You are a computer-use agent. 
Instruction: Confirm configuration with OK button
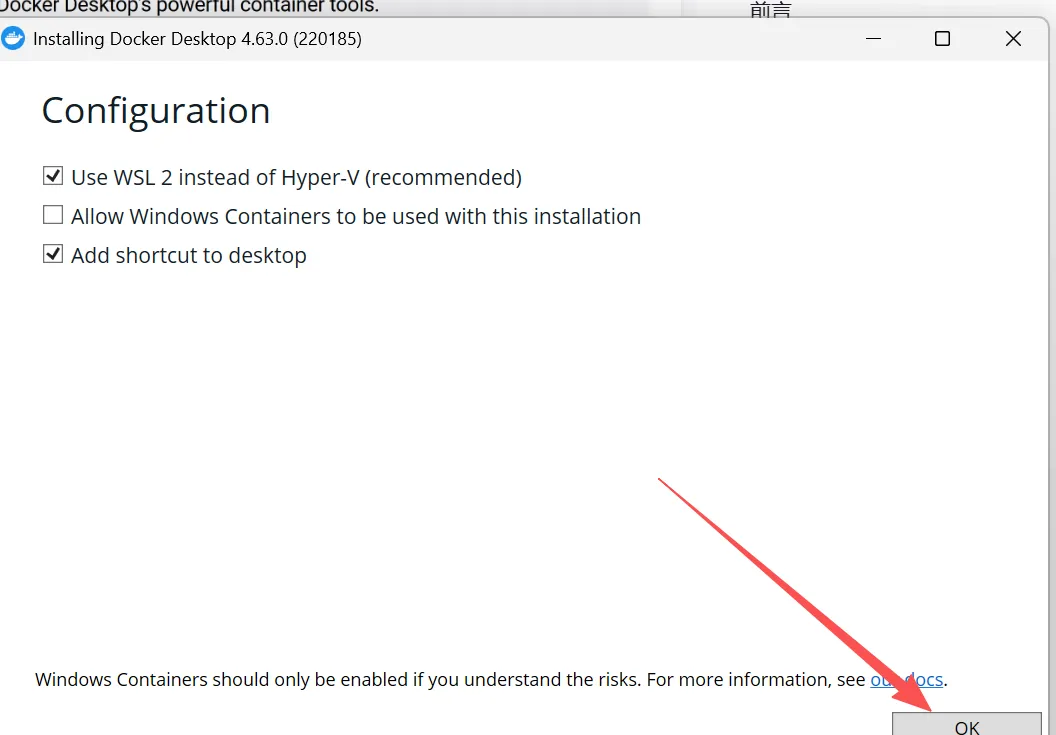[x=966, y=724]
